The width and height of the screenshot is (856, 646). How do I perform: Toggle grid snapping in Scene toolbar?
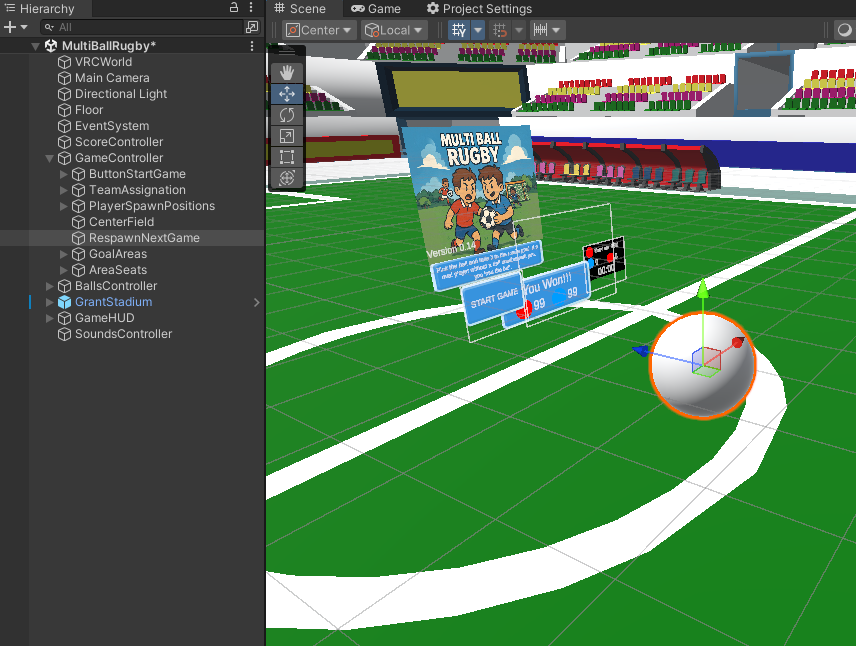[501, 30]
